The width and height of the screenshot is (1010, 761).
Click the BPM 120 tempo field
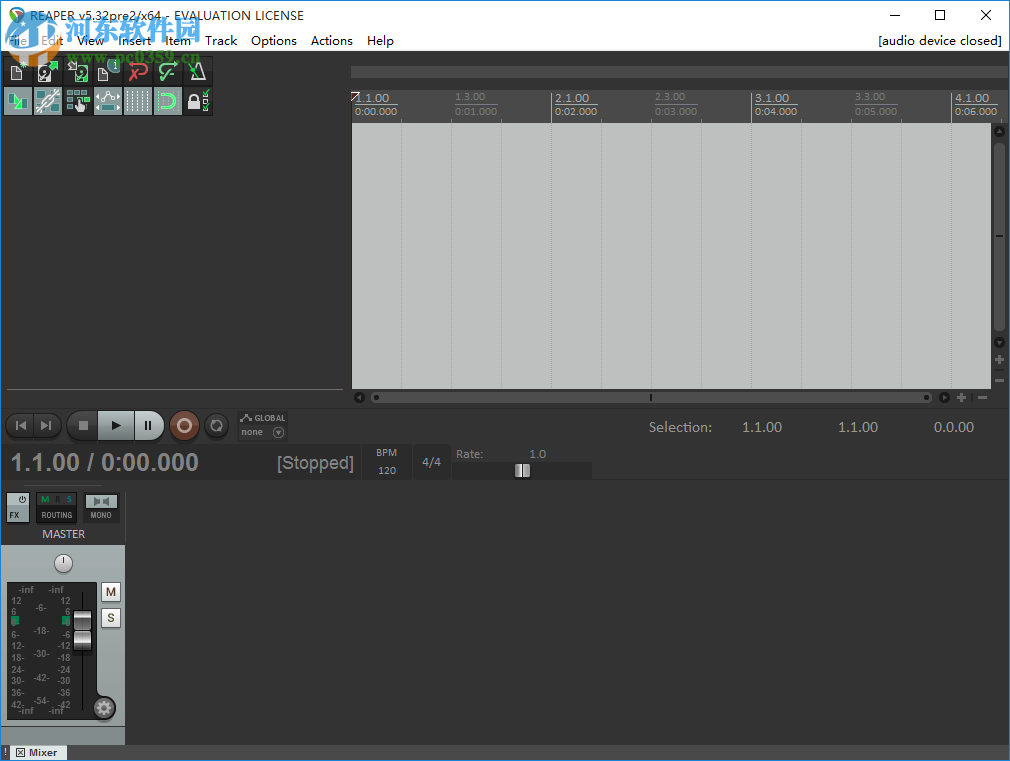click(386, 461)
